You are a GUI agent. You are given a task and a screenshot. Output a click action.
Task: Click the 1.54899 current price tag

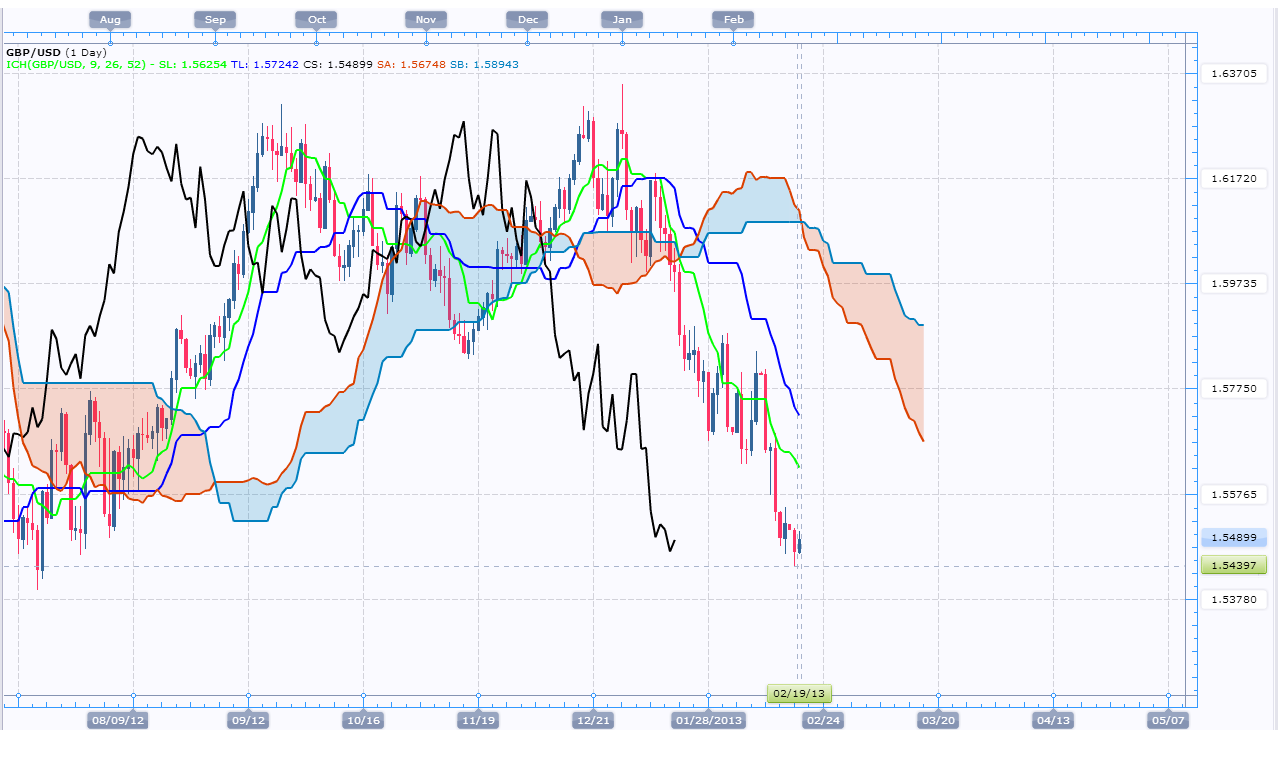1235,537
